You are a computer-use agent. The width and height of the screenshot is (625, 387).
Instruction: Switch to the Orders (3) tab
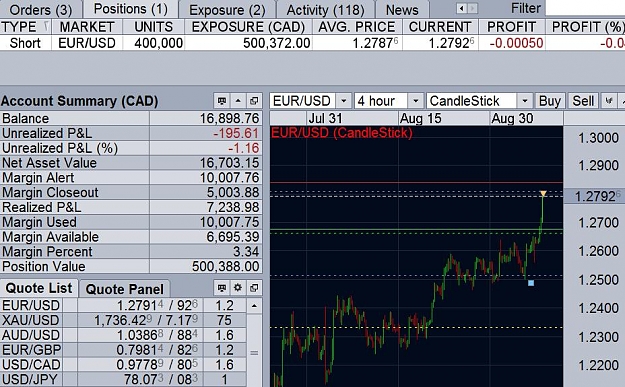pyautogui.click(x=41, y=10)
